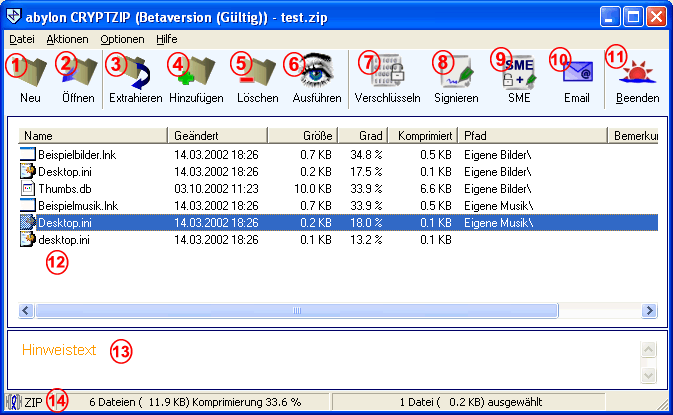
Task: Click the file icon of Beispielbilder.lnk
Action: 27,154
